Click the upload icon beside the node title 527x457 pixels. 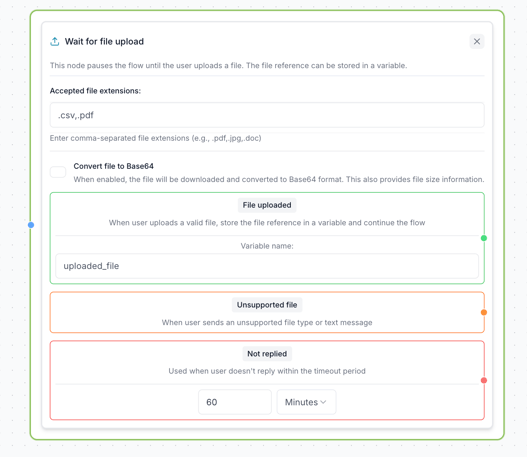coord(54,42)
